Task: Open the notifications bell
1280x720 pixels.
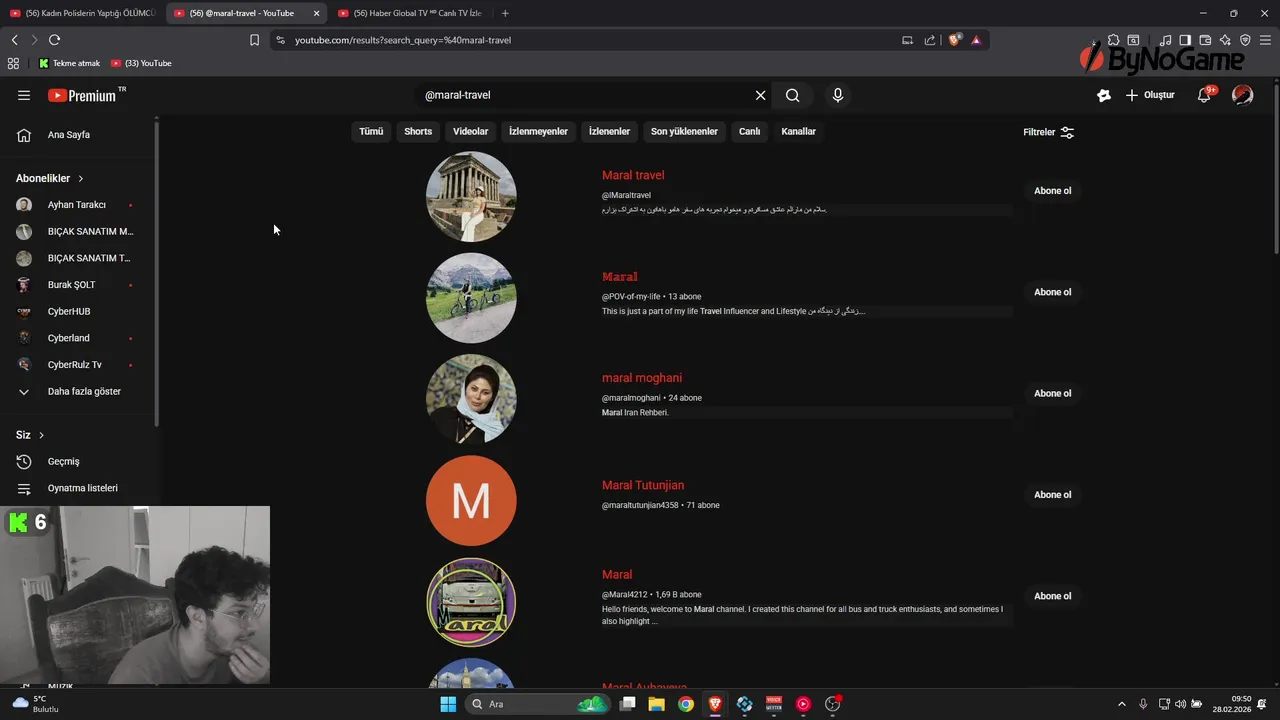Action: [1205, 95]
